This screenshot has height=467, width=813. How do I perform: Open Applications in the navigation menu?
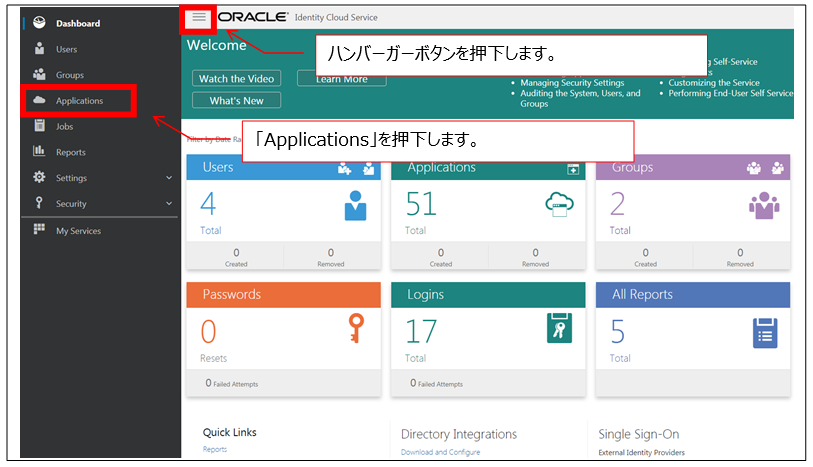click(x=79, y=101)
